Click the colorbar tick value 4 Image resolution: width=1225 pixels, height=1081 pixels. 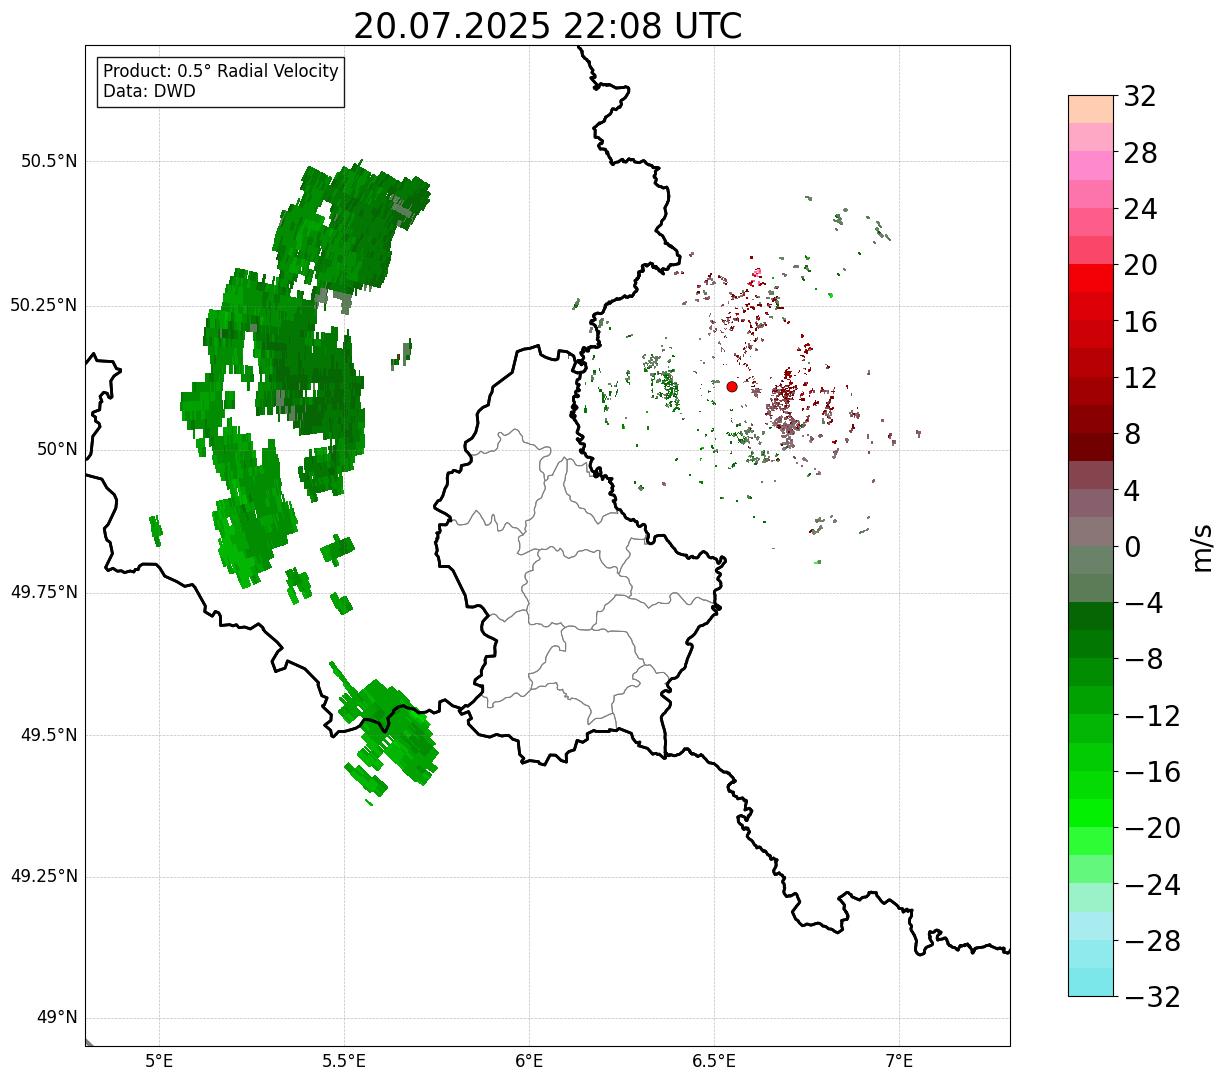1132,491
